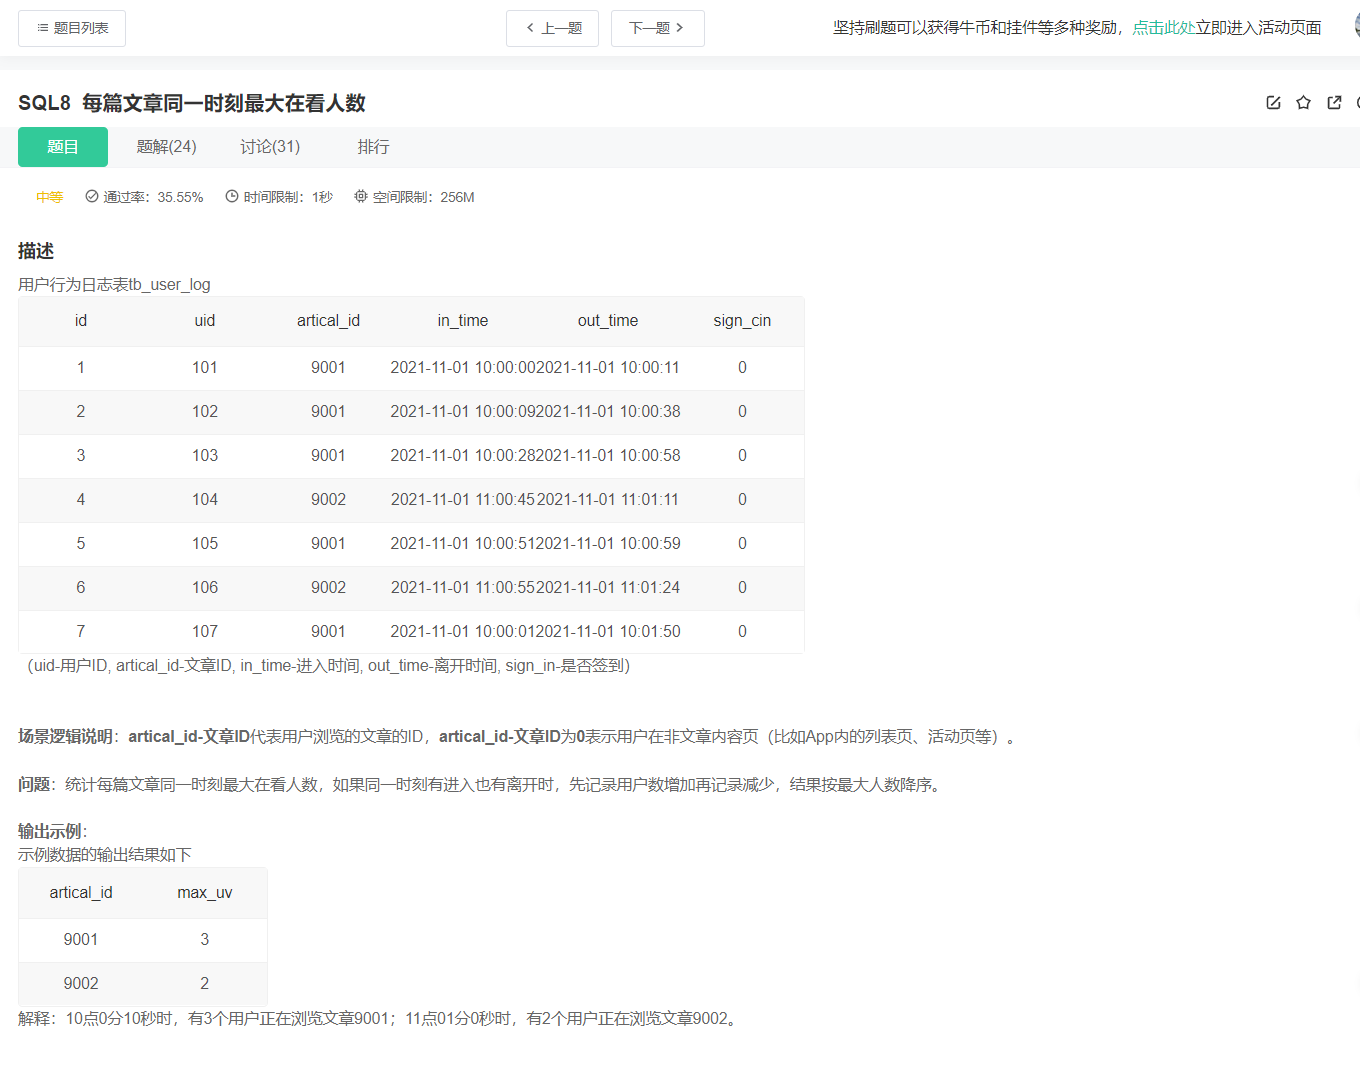Click the max_uv header in output table
Screen dimensions: 1360x1065
(205, 893)
